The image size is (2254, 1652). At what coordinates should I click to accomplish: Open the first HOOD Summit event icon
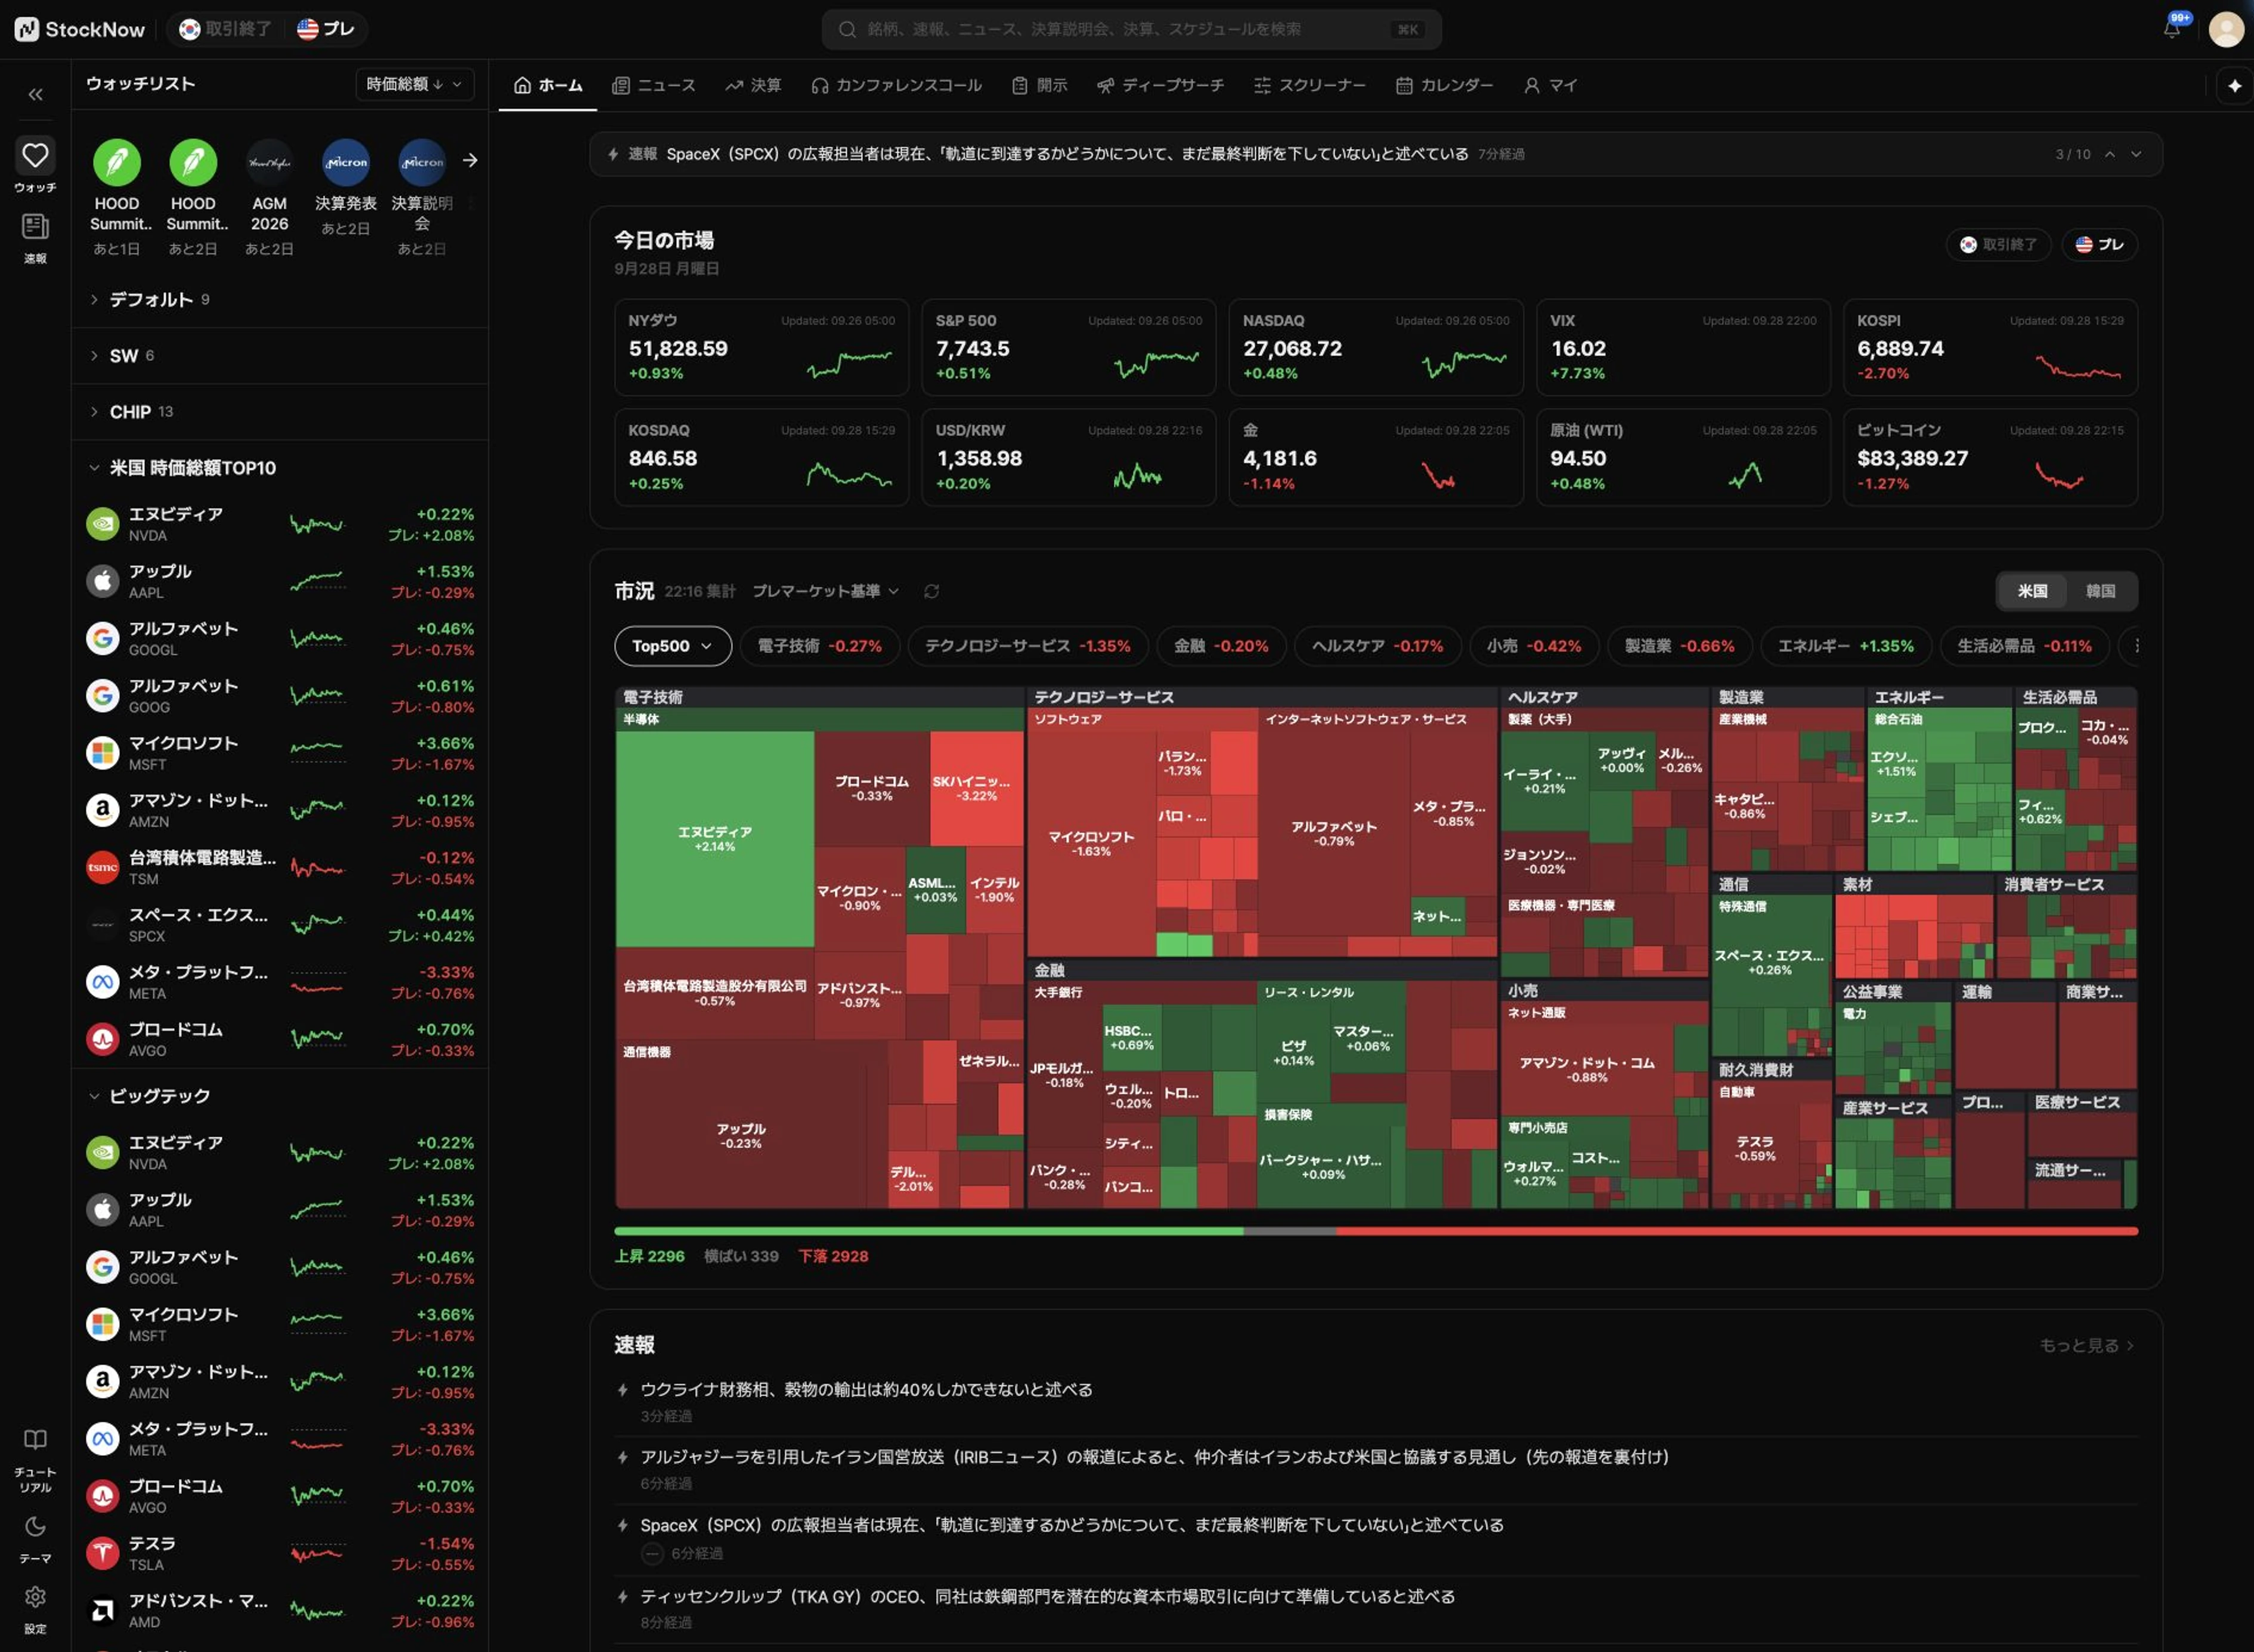coord(117,162)
